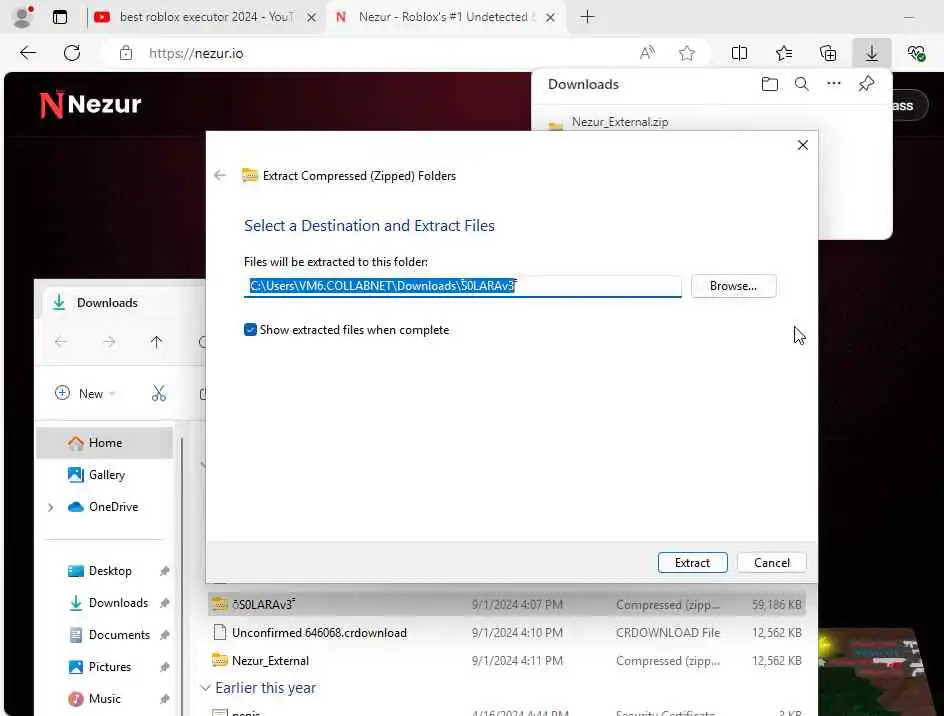Toggle split screen in browser toolbar
Screen dimensions: 944x716
coord(739,53)
